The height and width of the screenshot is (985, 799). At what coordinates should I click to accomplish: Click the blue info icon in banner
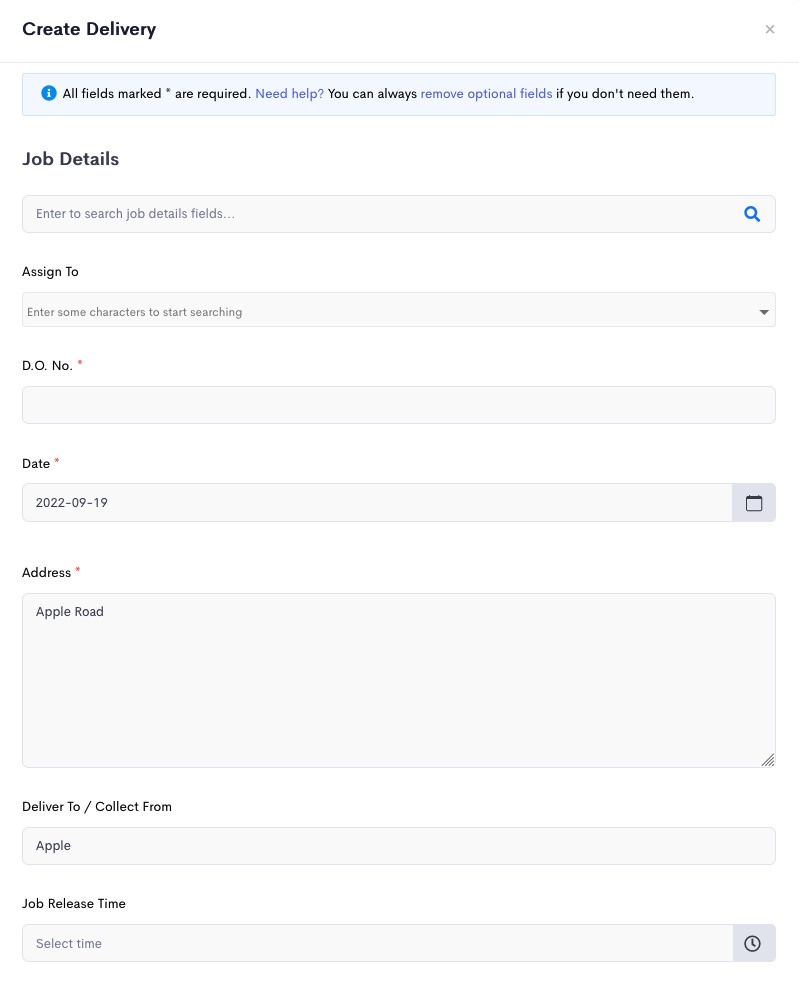point(48,94)
